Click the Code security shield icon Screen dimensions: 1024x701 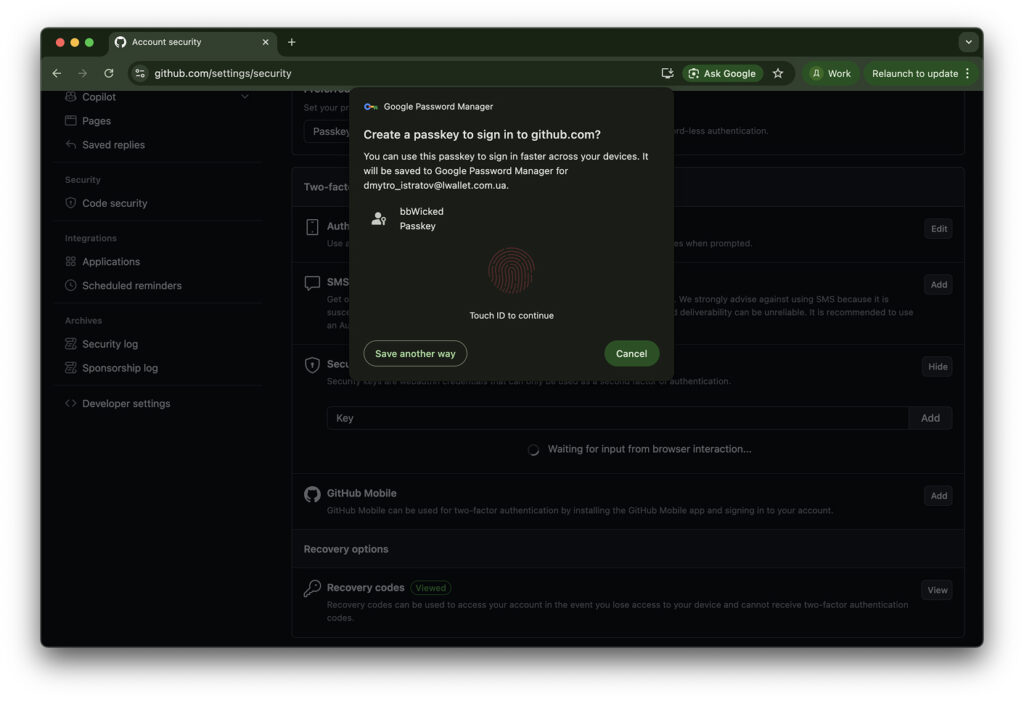click(71, 203)
